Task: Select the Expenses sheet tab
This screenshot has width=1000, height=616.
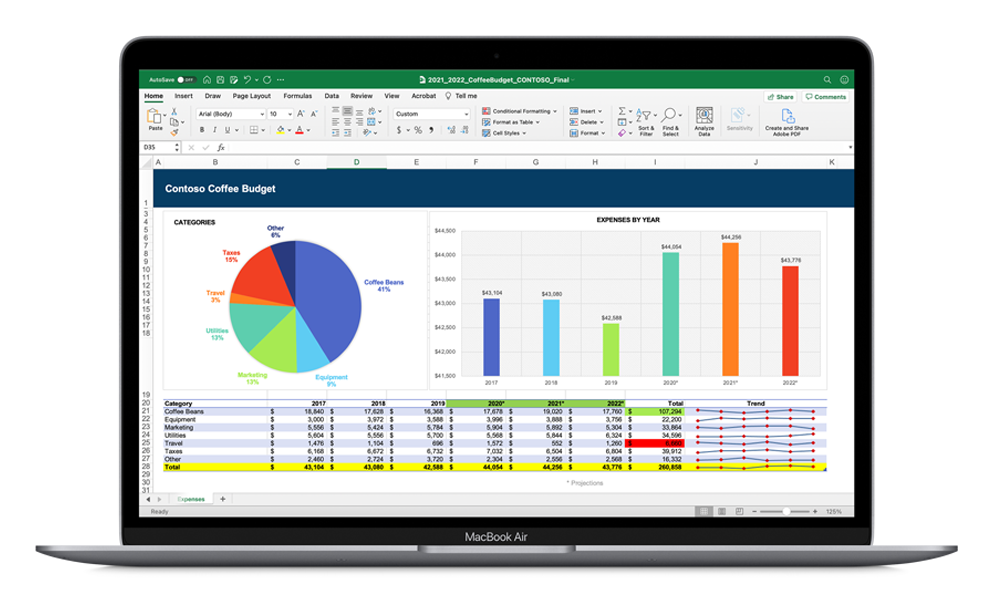Action: 191,499
